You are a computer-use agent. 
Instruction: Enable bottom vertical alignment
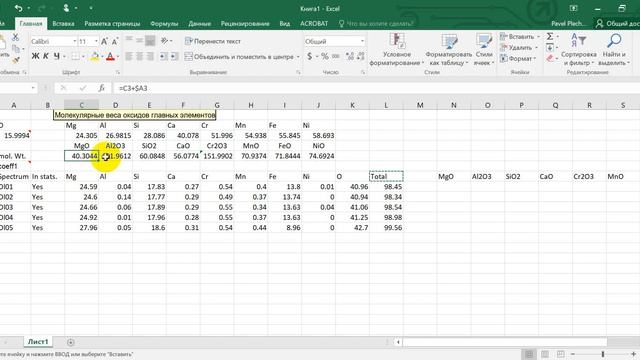150,40
